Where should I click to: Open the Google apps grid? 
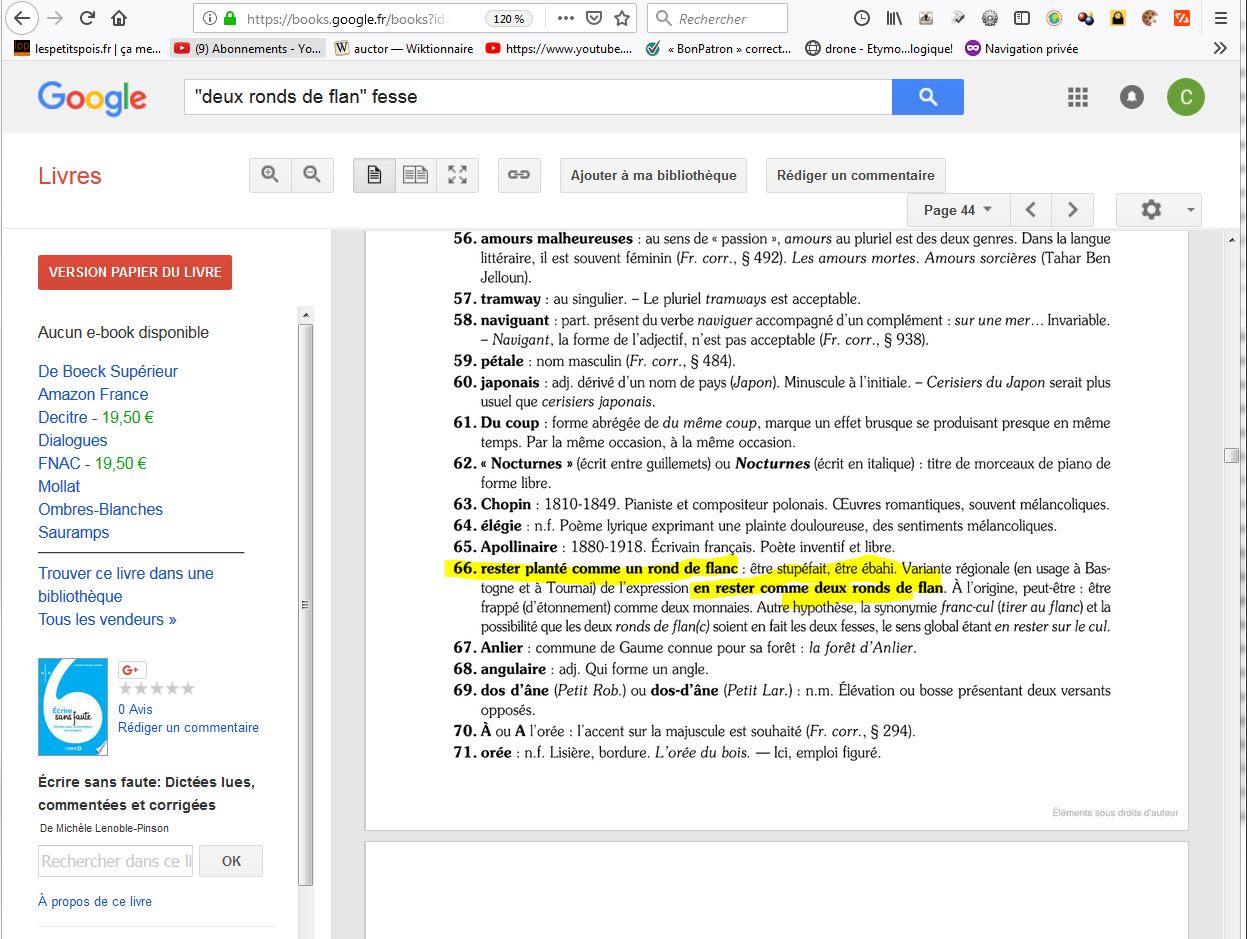tap(1077, 97)
